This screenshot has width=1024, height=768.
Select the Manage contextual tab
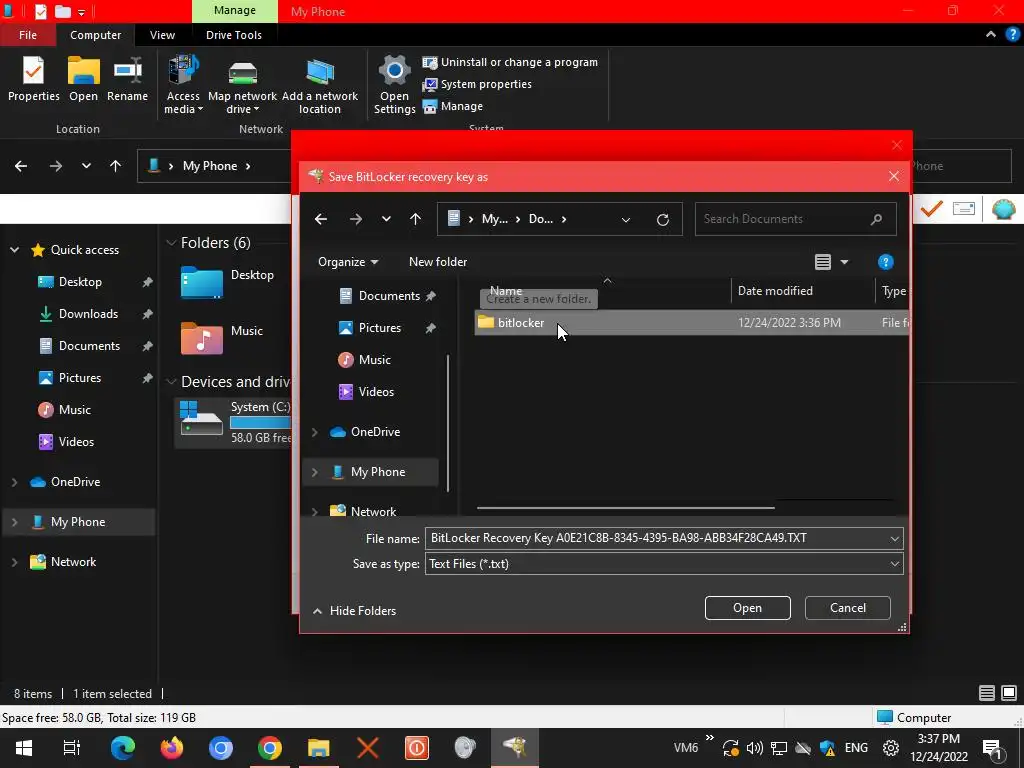[x=234, y=10]
